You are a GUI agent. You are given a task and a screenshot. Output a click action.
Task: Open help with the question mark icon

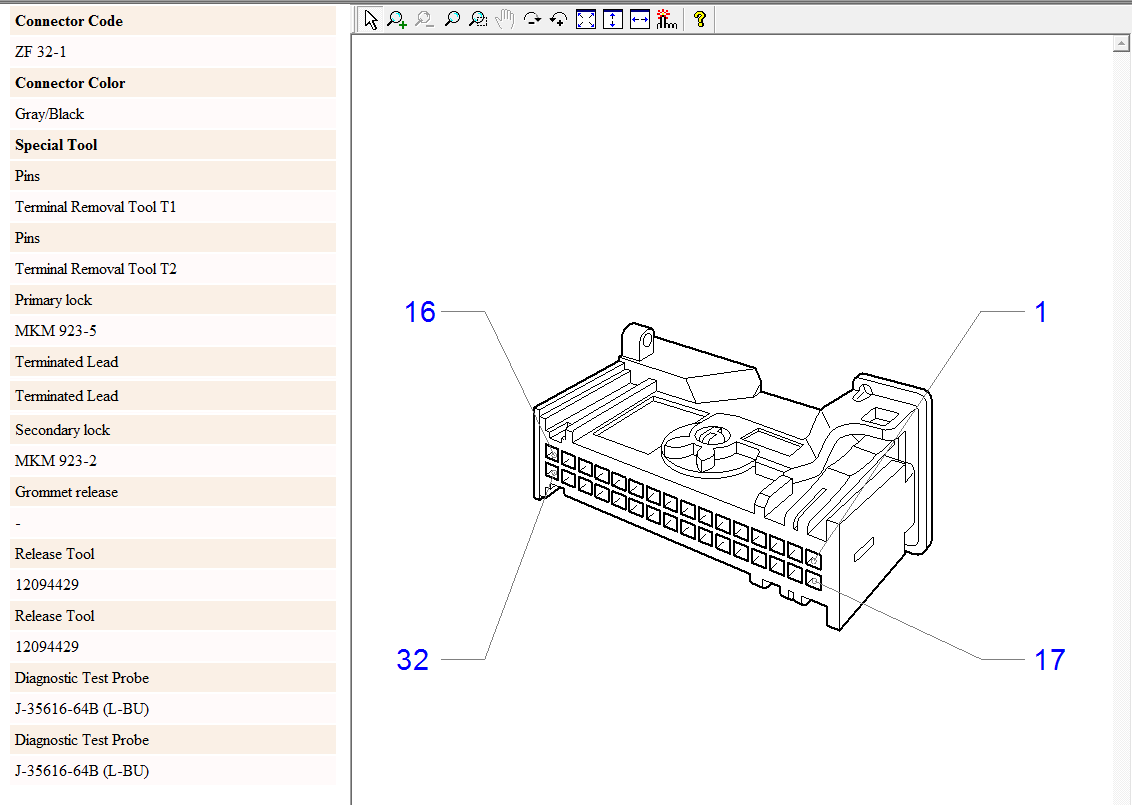pos(700,19)
